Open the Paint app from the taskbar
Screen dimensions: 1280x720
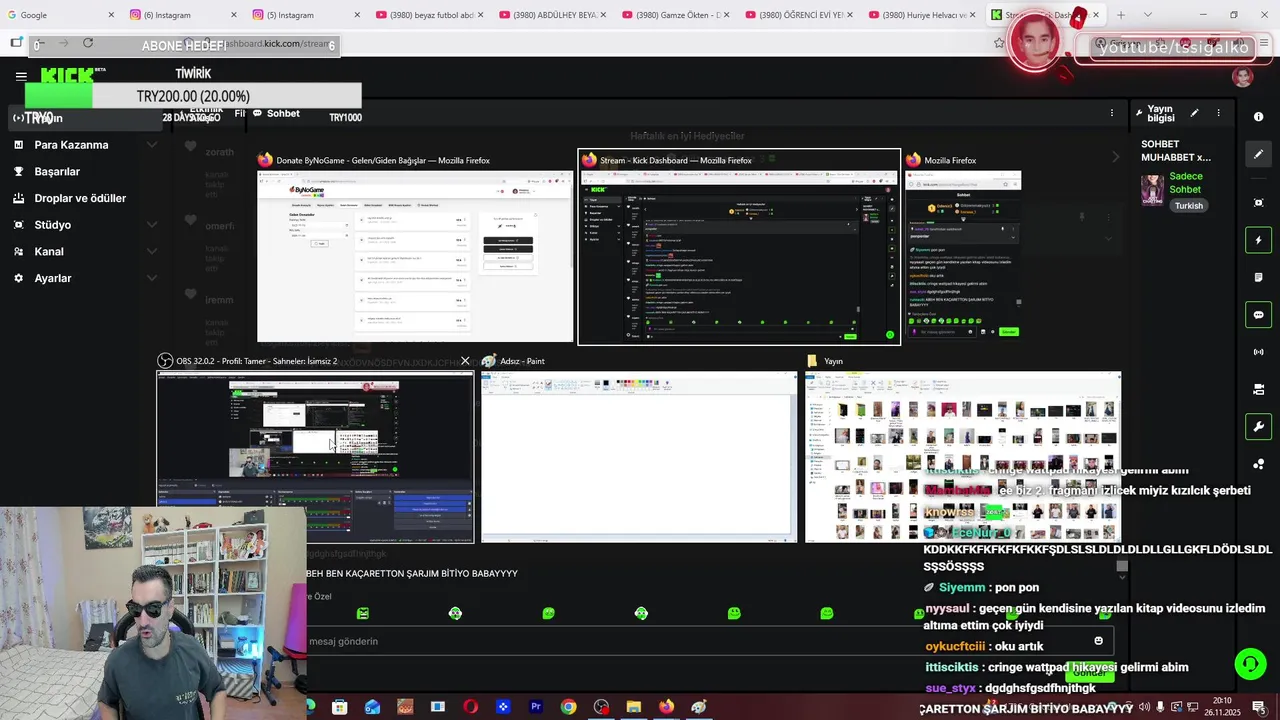[699, 707]
